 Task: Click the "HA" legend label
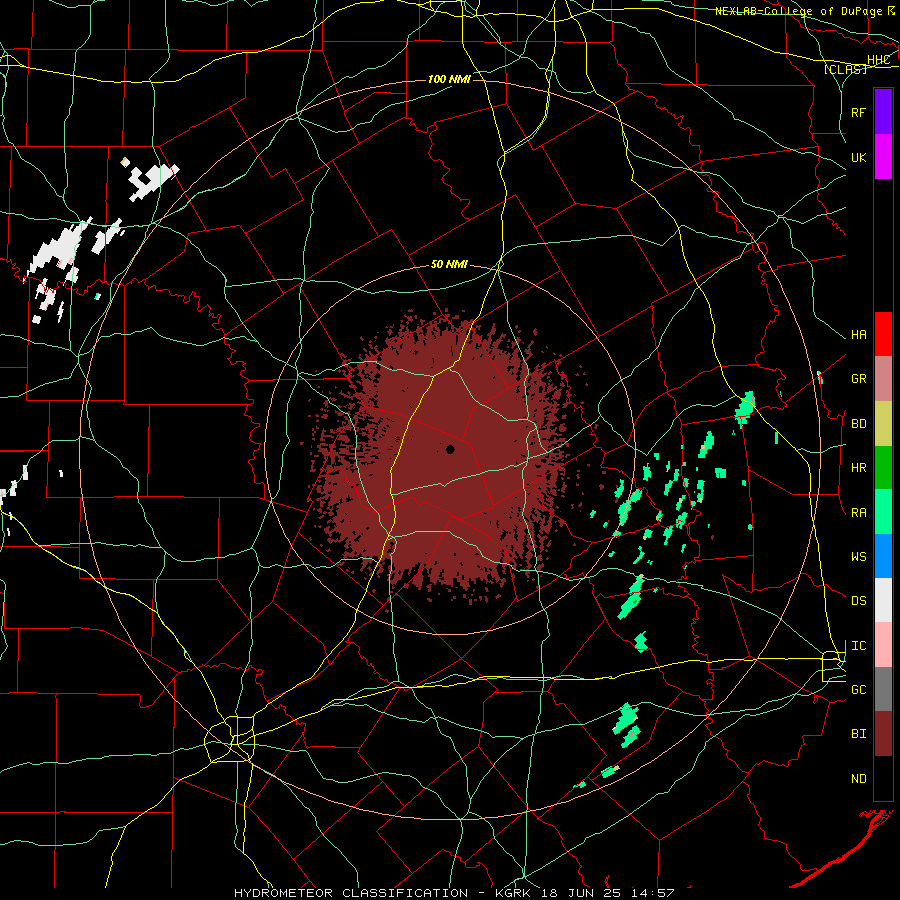coord(859,335)
